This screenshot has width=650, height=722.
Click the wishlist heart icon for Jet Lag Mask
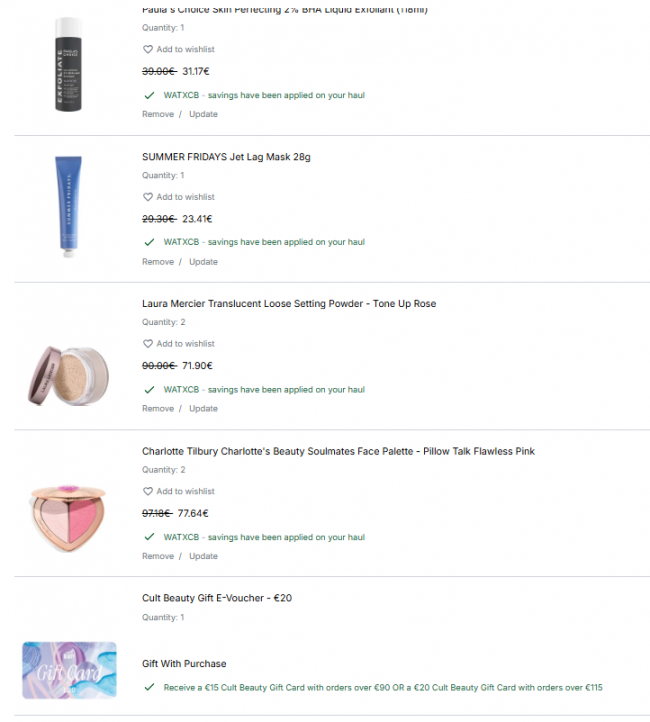tap(148, 197)
